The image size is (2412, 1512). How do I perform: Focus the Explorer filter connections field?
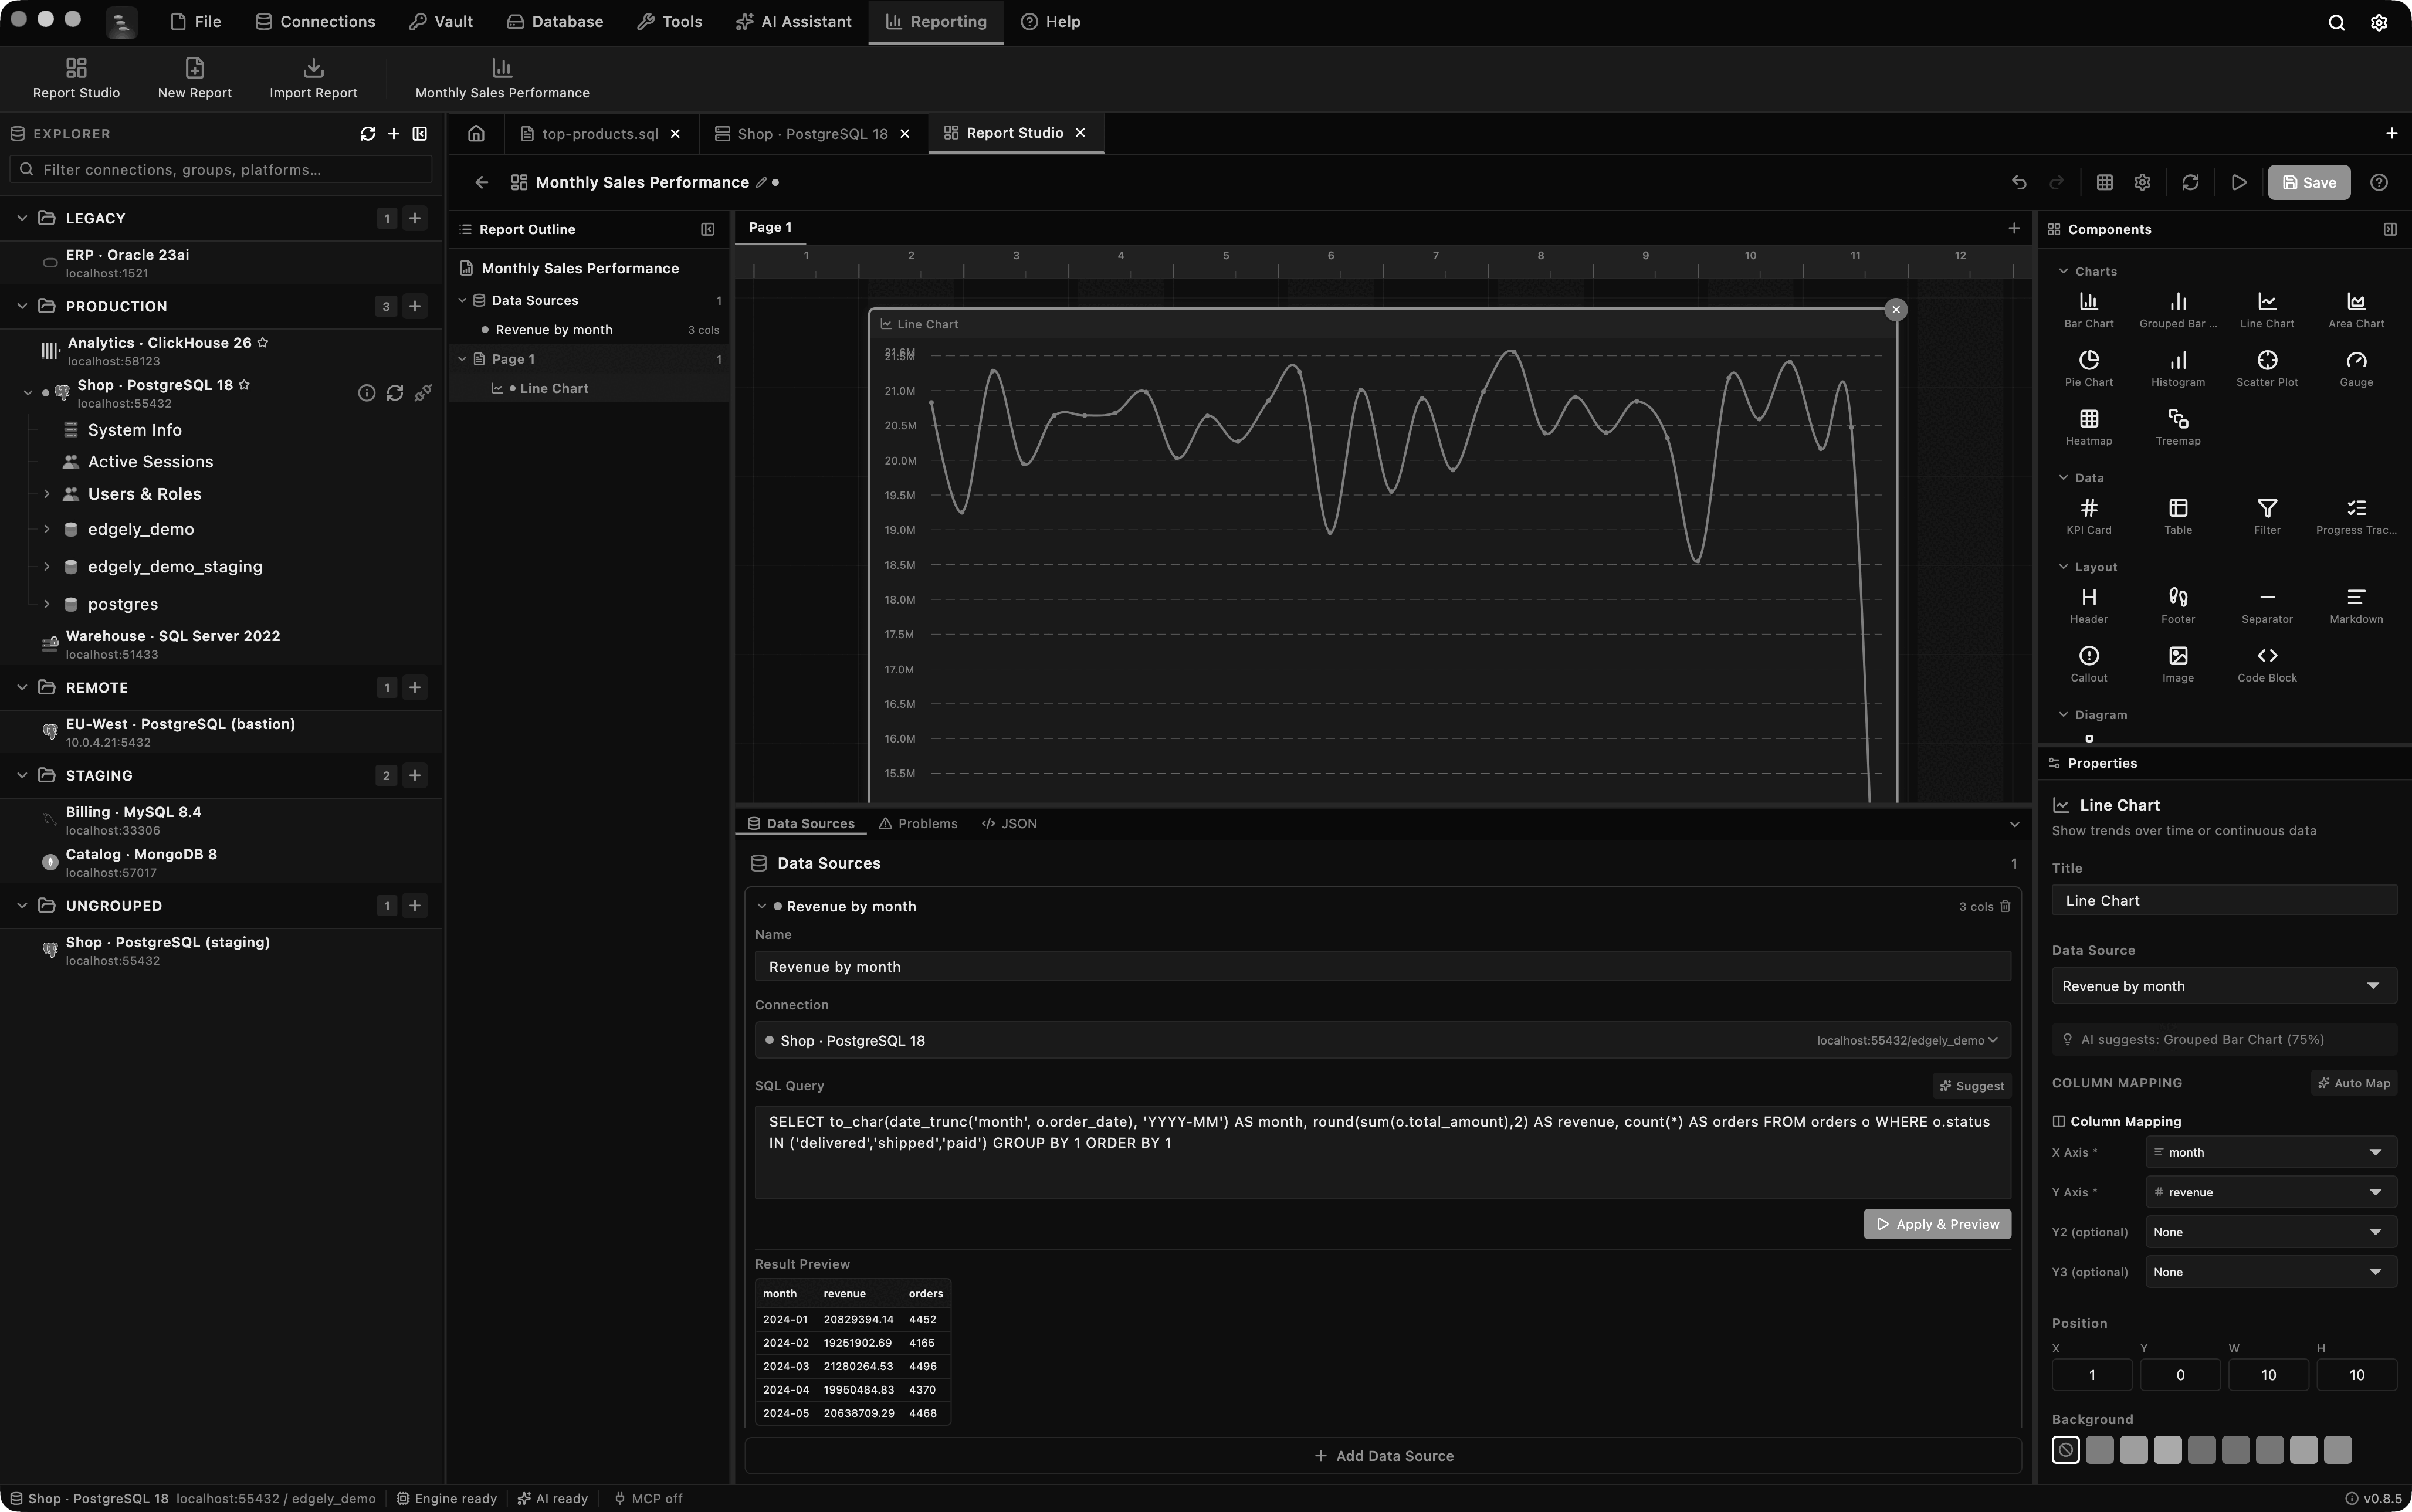[x=221, y=170]
